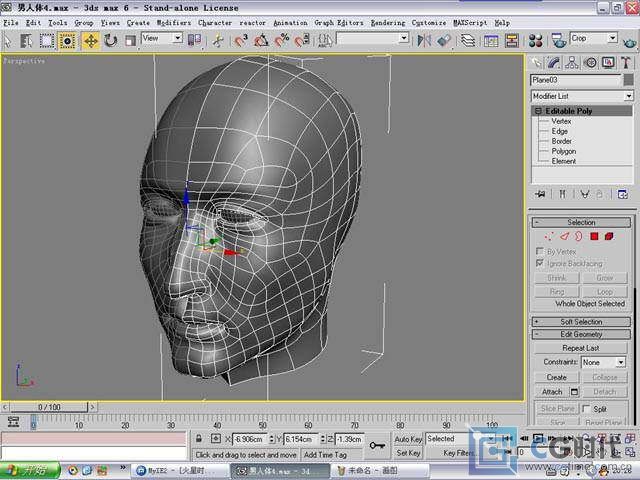Toggle Show End Result in stack

562,194
